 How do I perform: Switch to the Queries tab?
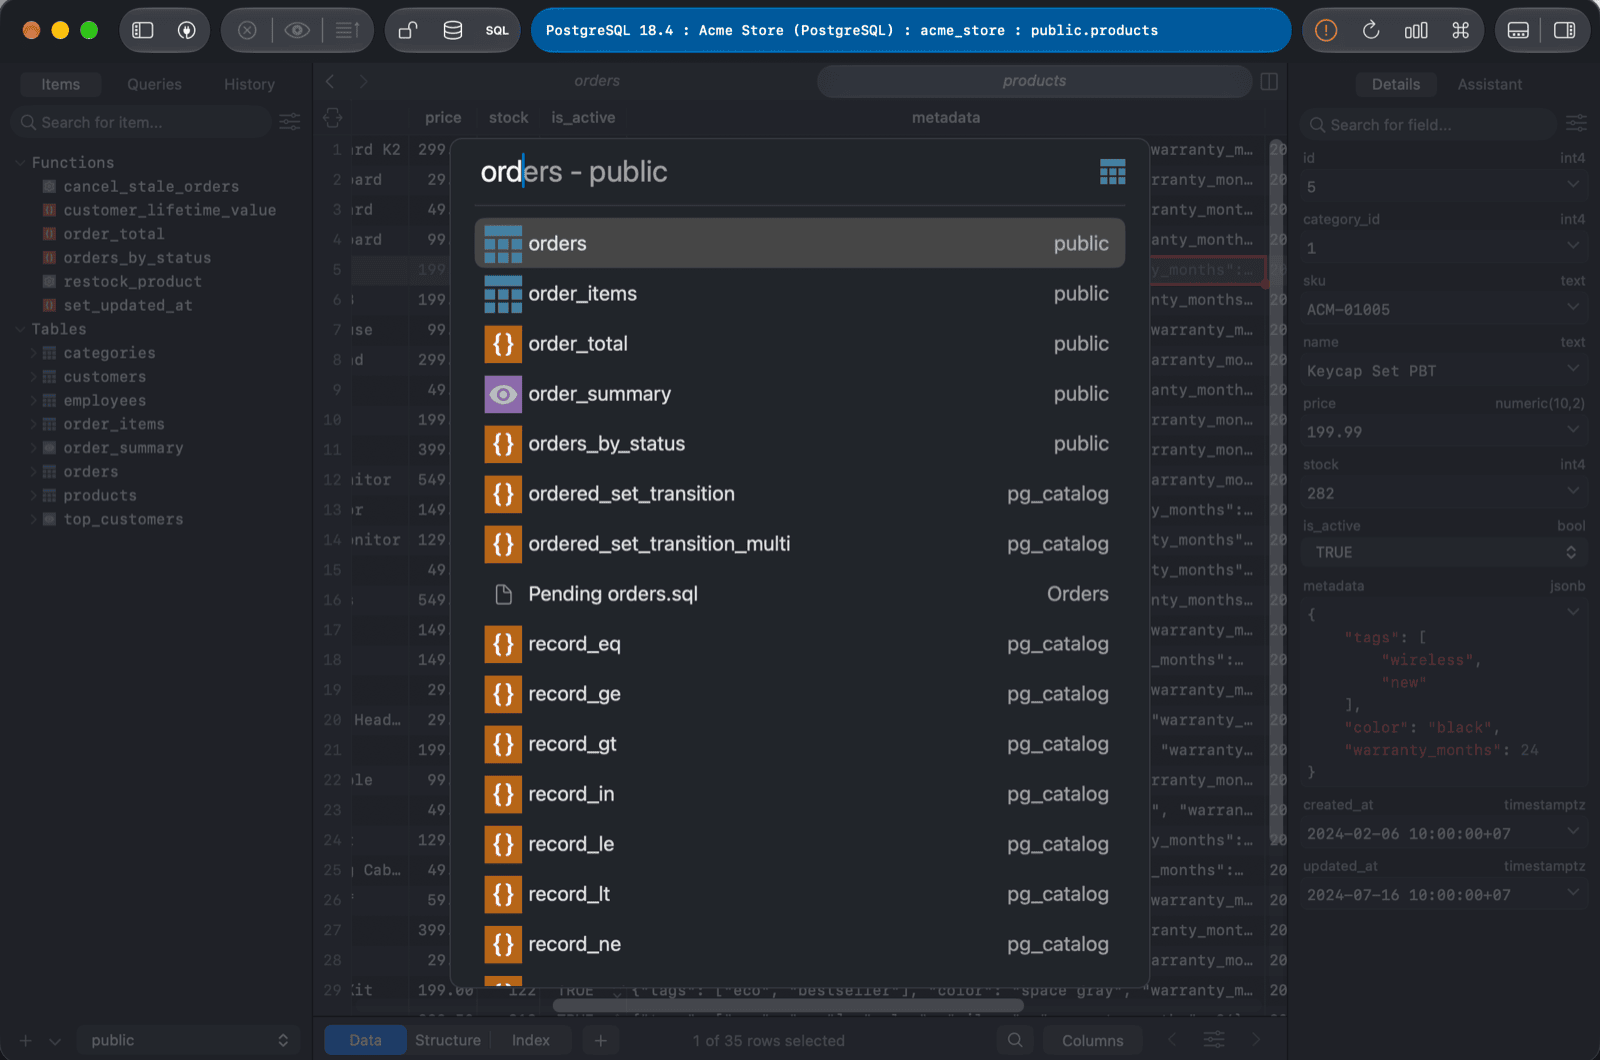(x=154, y=84)
